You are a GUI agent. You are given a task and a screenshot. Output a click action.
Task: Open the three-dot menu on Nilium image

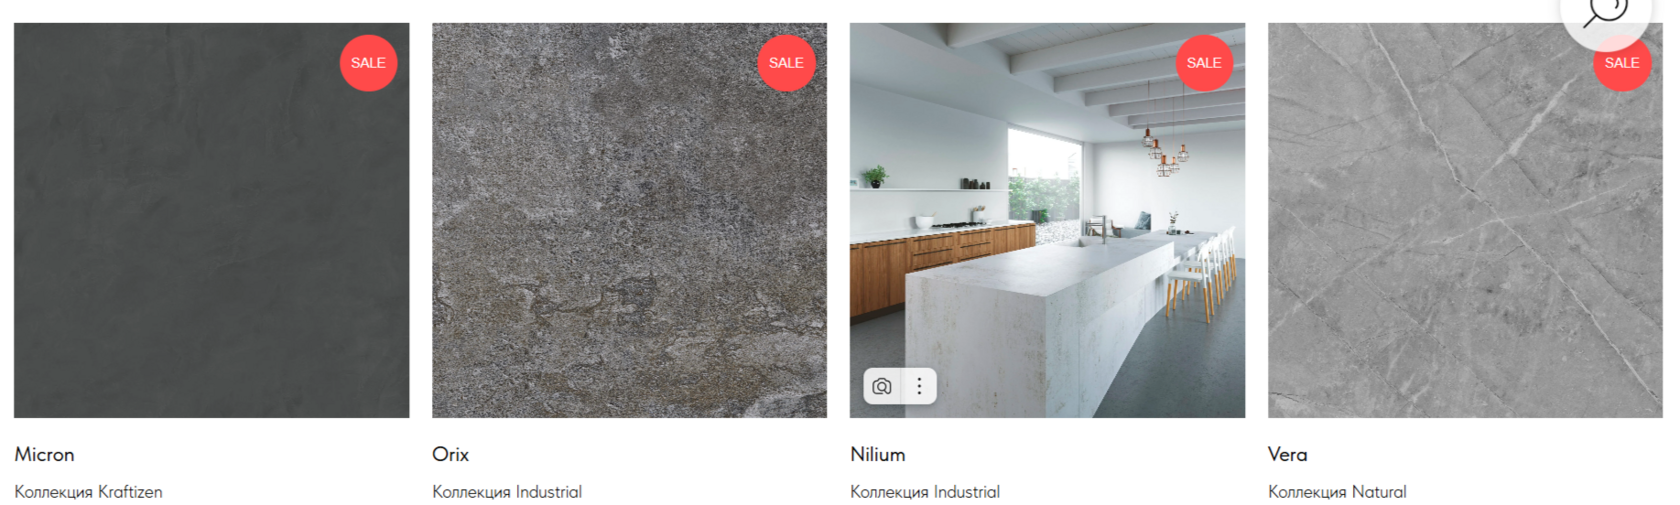point(919,386)
